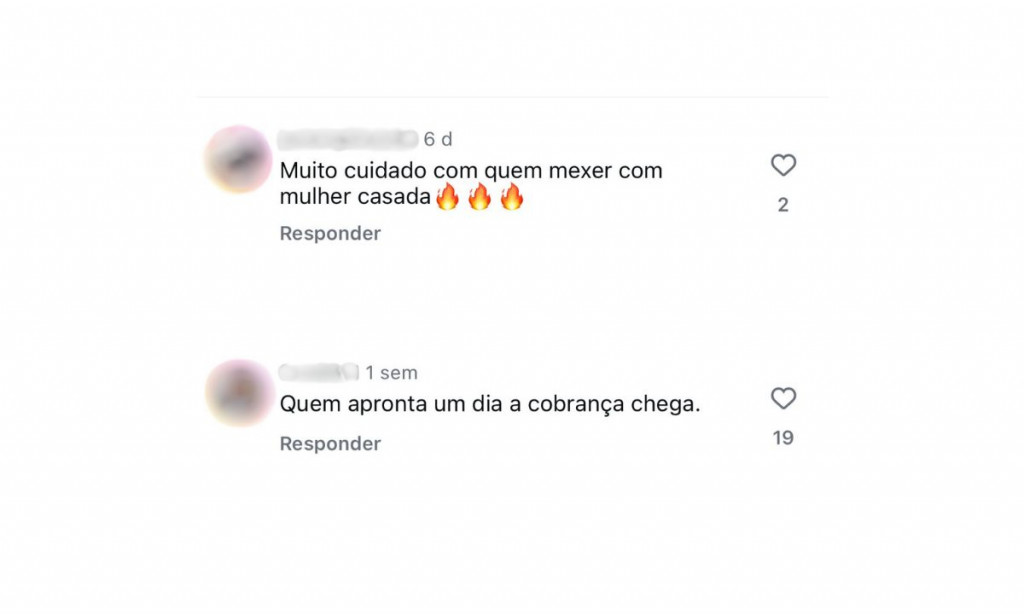
Task: Select the comment 'Quem apronta um dia a cobrança chega.'
Action: [490, 404]
